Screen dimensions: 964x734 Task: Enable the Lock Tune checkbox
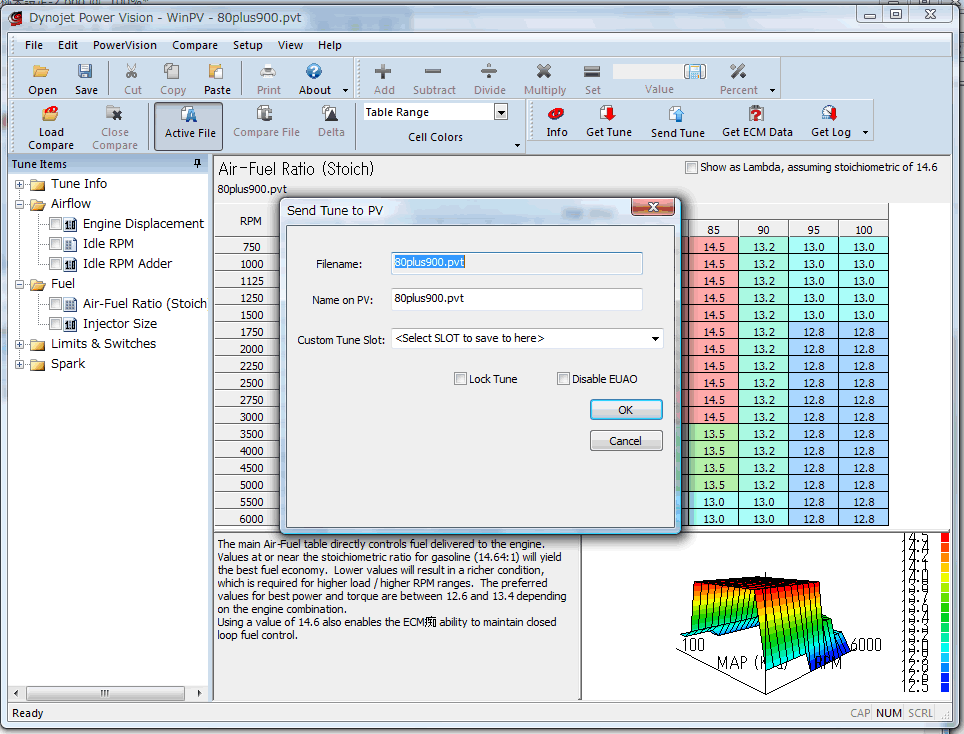(460, 379)
